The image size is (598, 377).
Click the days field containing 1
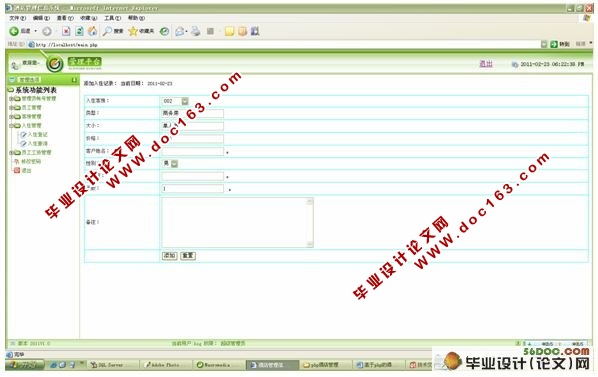(193, 188)
